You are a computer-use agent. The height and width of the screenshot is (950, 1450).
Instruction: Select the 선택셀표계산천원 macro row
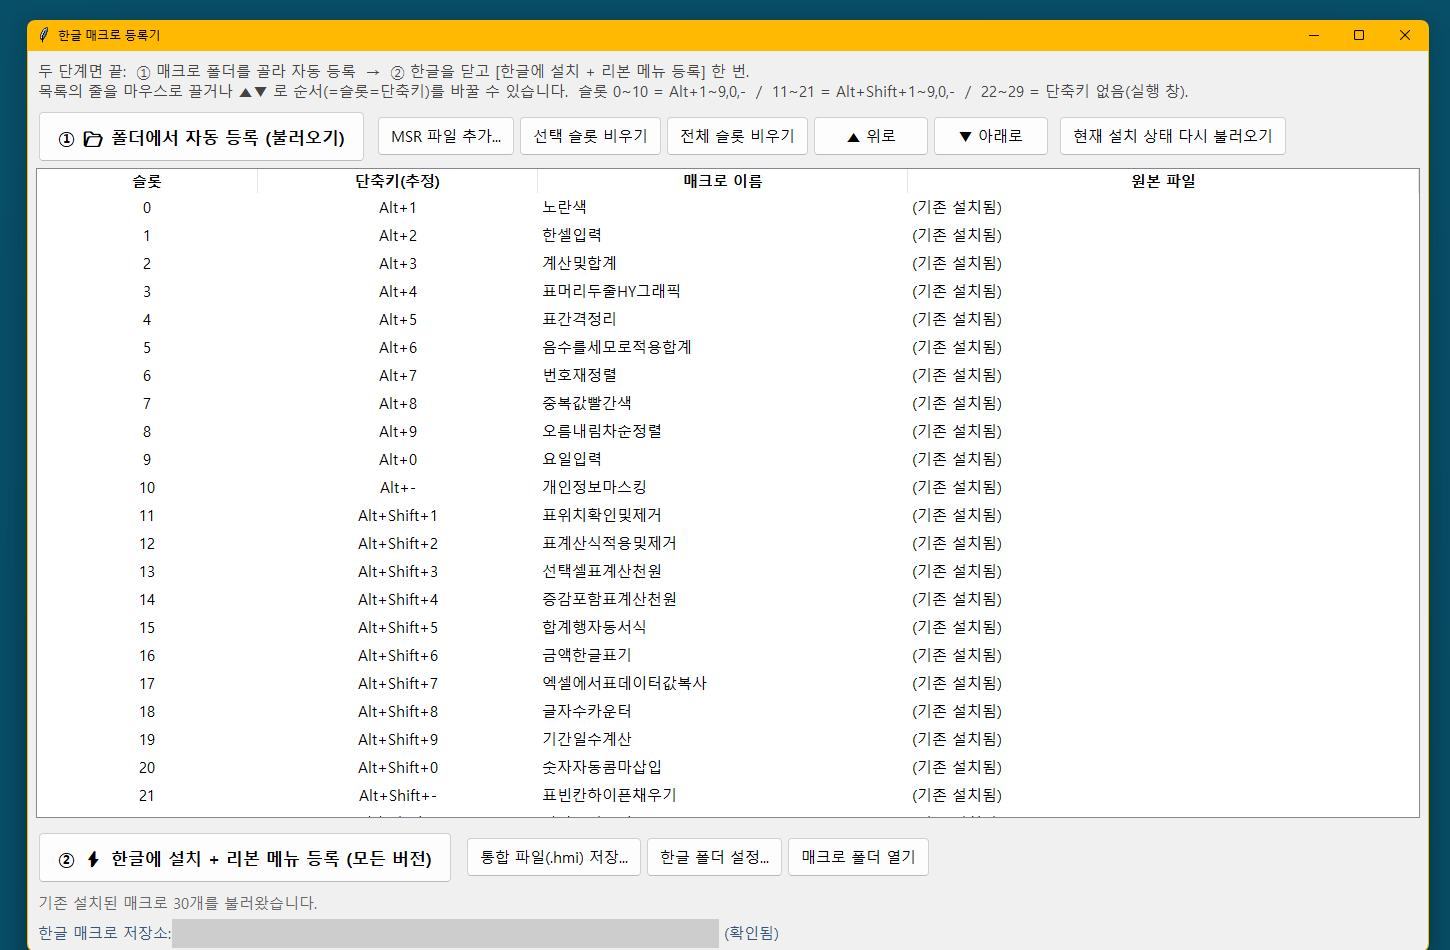coord(728,571)
